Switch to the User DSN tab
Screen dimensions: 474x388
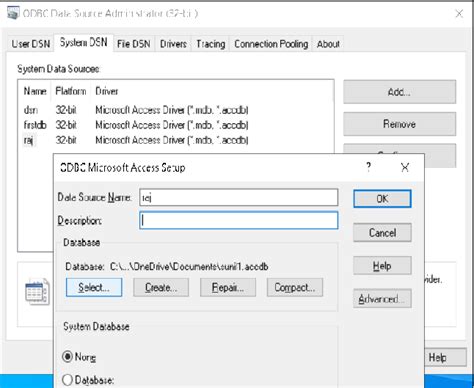pos(30,44)
